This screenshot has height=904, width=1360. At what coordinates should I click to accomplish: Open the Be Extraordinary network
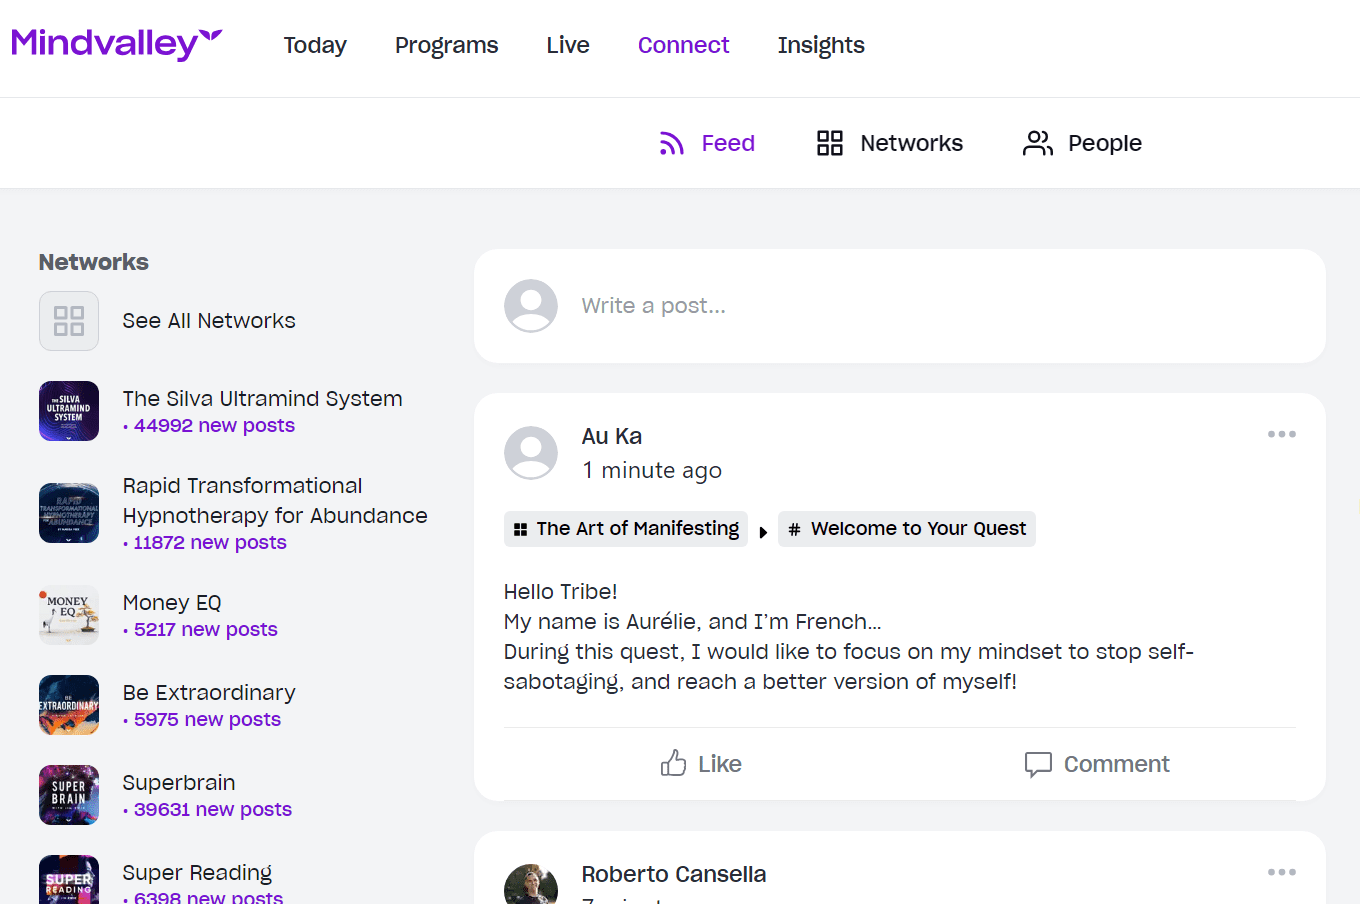(x=209, y=692)
